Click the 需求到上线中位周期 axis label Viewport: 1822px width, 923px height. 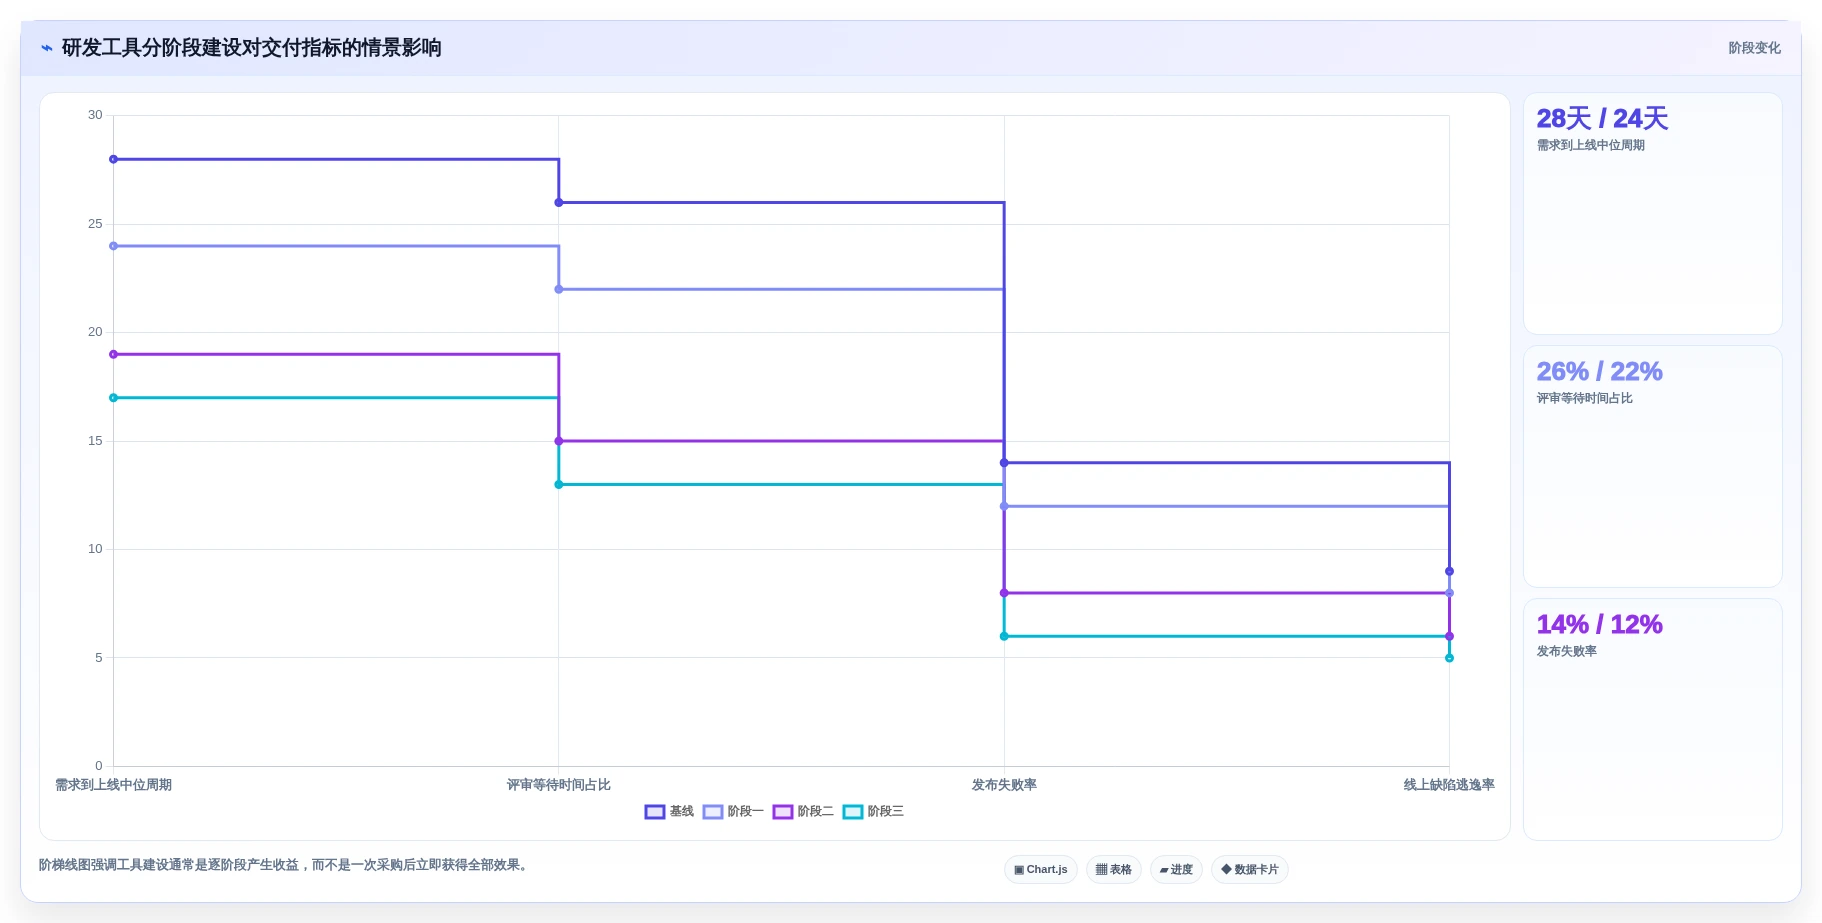point(113,785)
